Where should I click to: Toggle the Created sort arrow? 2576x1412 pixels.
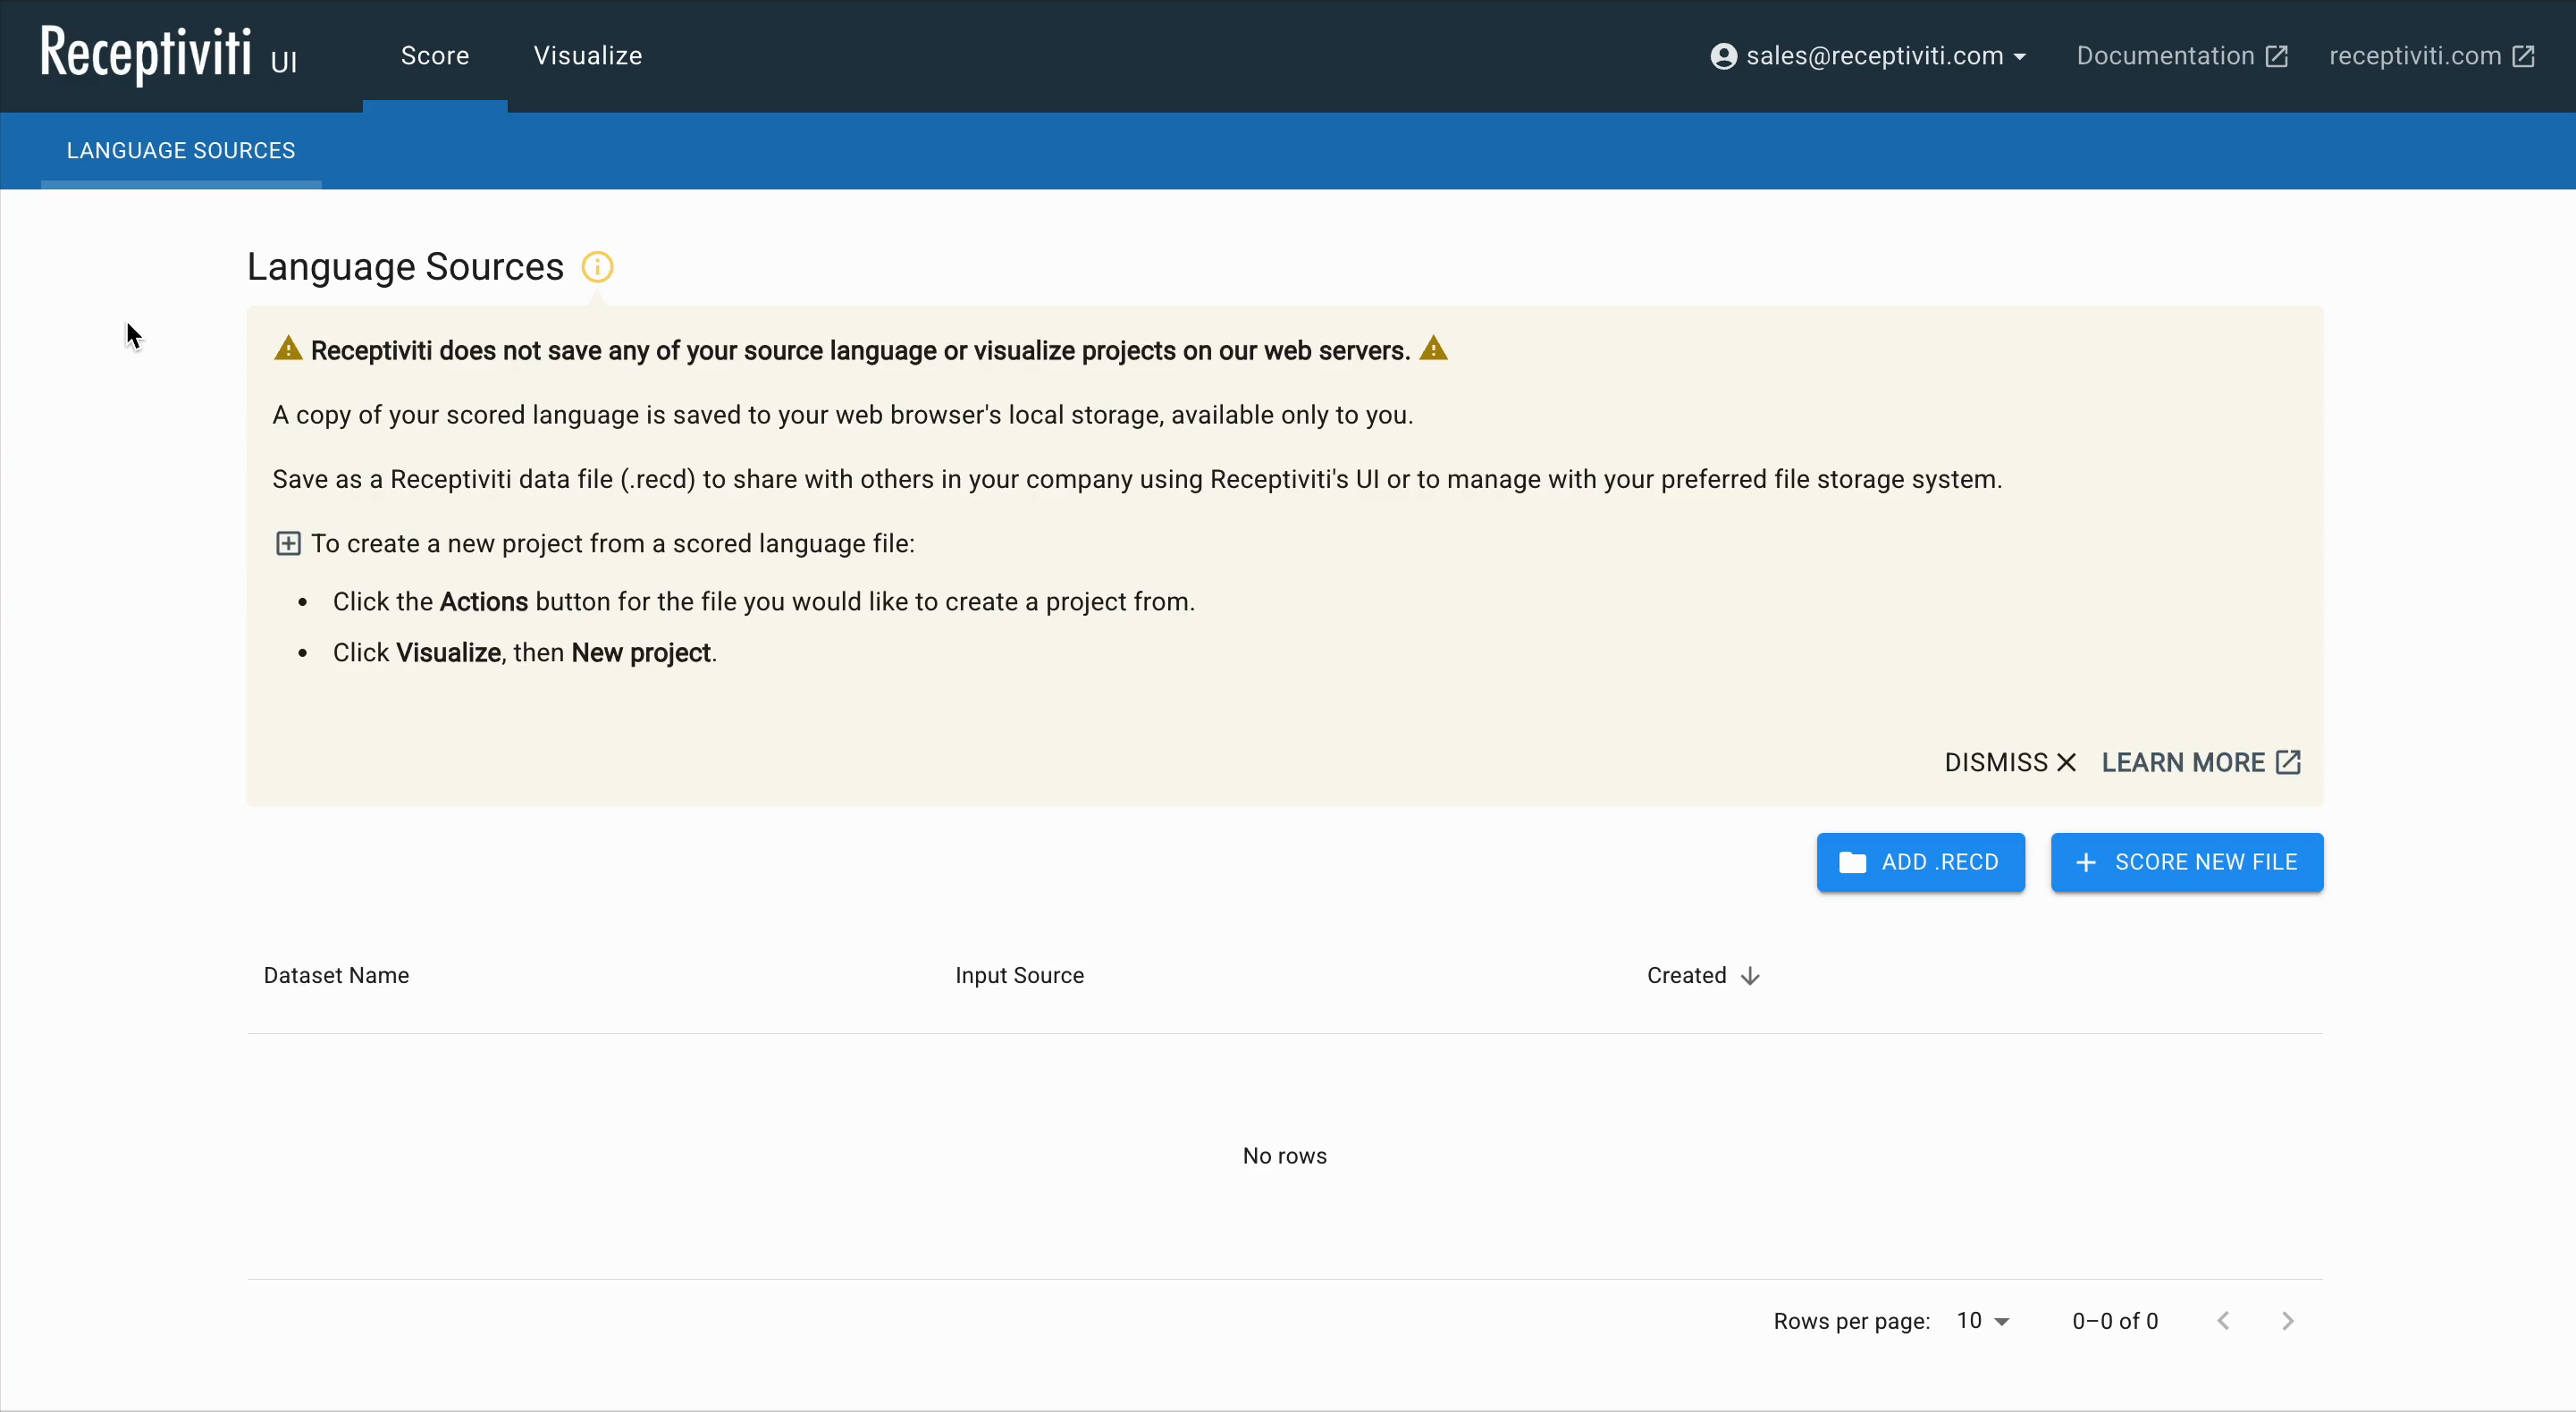click(1750, 976)
